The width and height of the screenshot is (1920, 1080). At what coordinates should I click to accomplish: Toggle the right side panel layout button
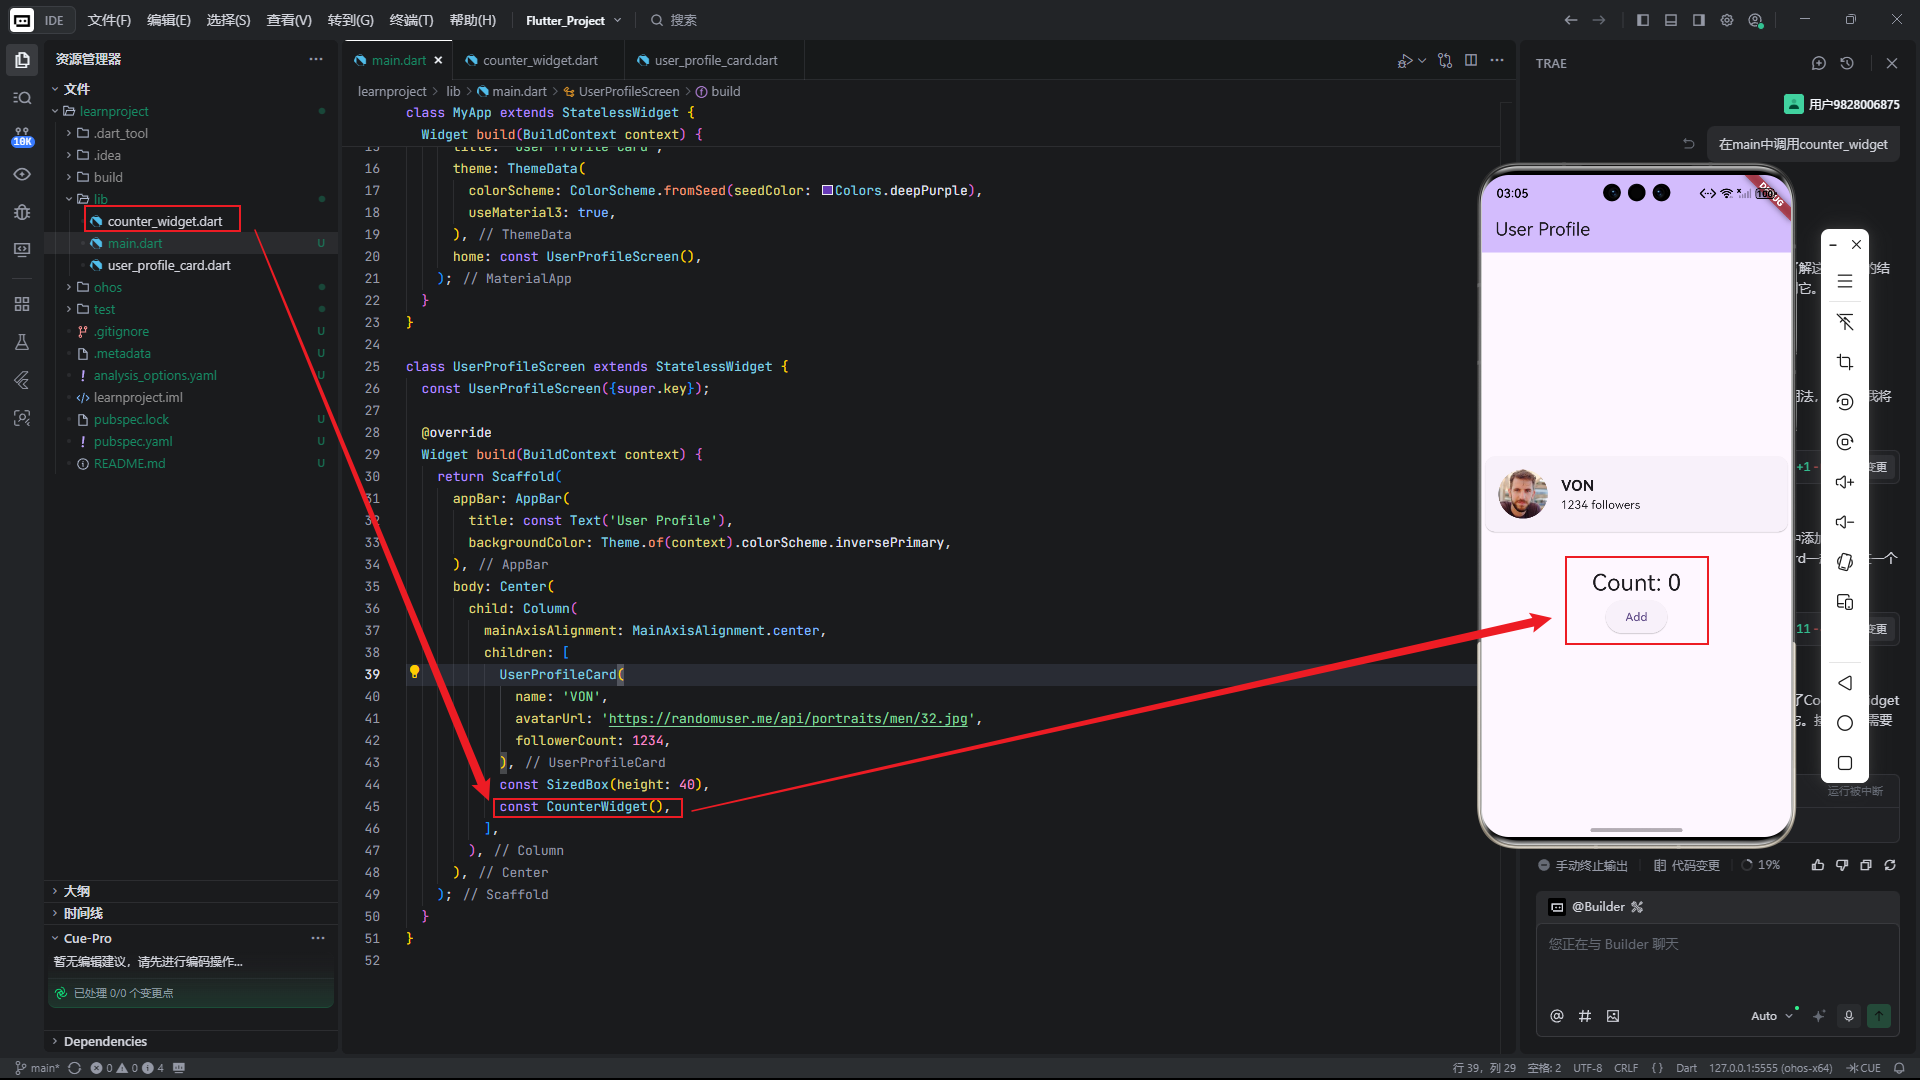click(x=1699, y=20)
